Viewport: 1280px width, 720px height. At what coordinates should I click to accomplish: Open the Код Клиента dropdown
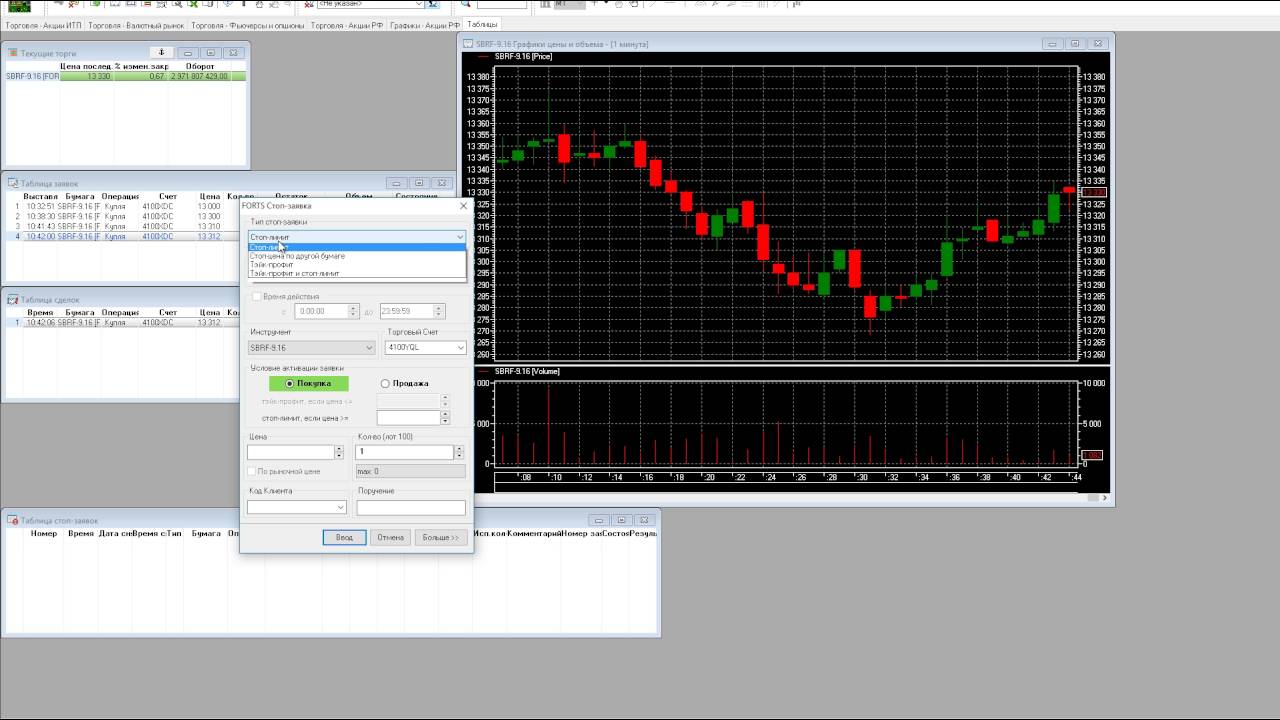pyautogui.click(x=297, y=508)
